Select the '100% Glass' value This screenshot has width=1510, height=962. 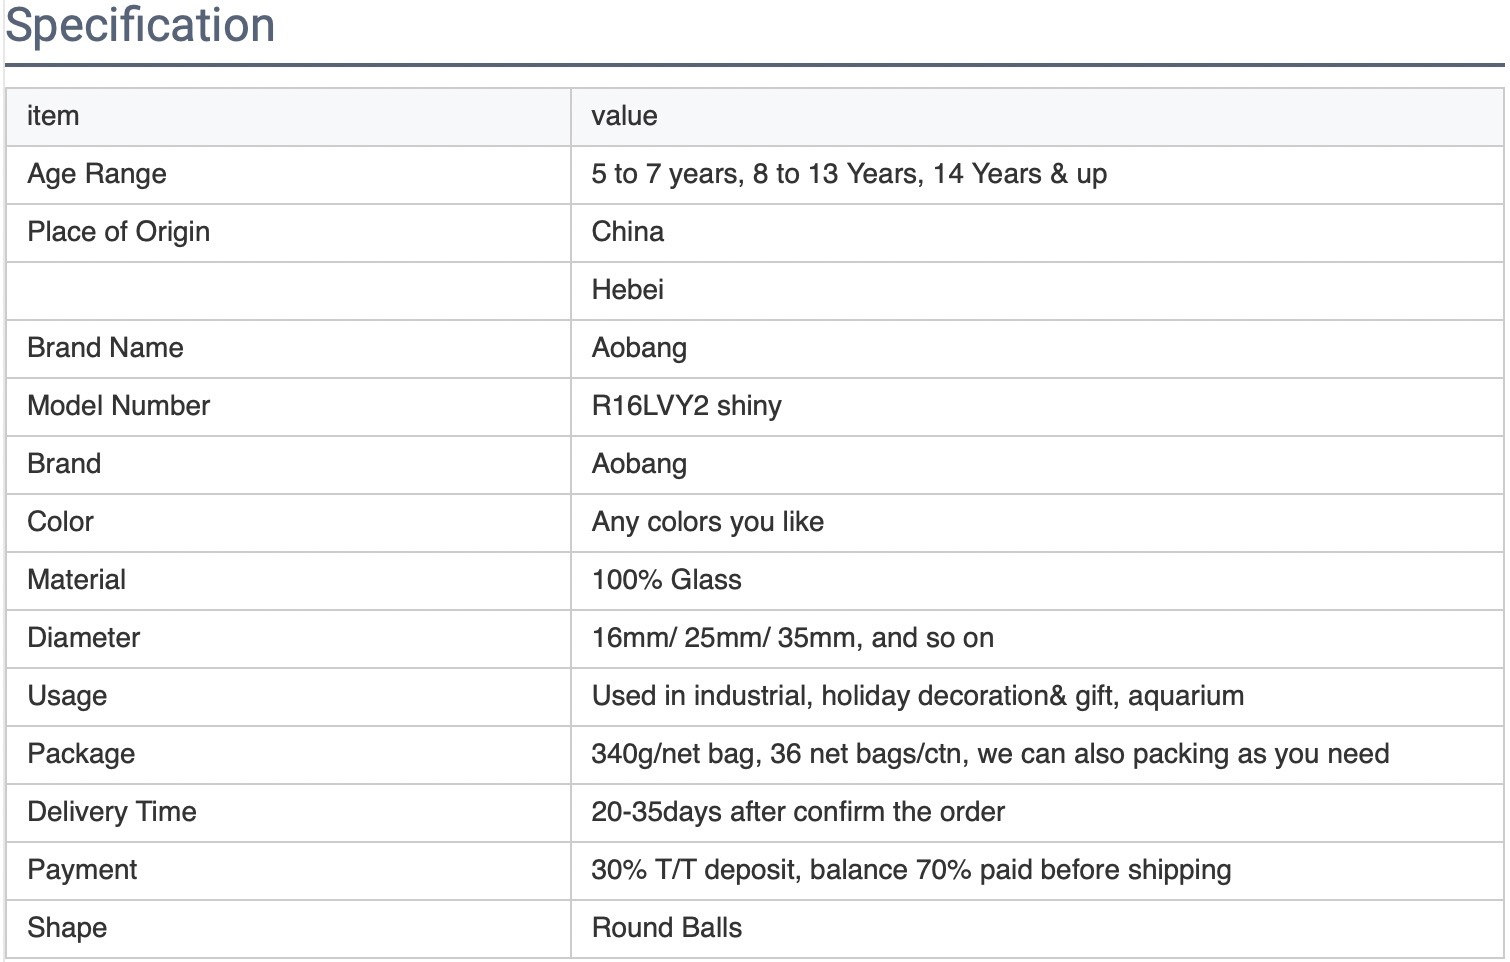667,580
